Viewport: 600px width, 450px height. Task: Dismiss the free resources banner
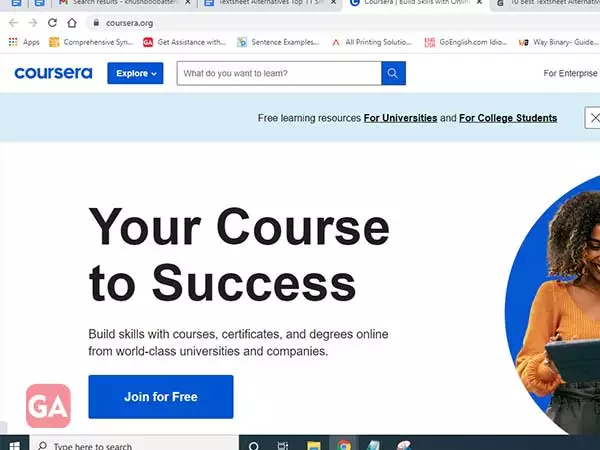click(x=593, y=118)
